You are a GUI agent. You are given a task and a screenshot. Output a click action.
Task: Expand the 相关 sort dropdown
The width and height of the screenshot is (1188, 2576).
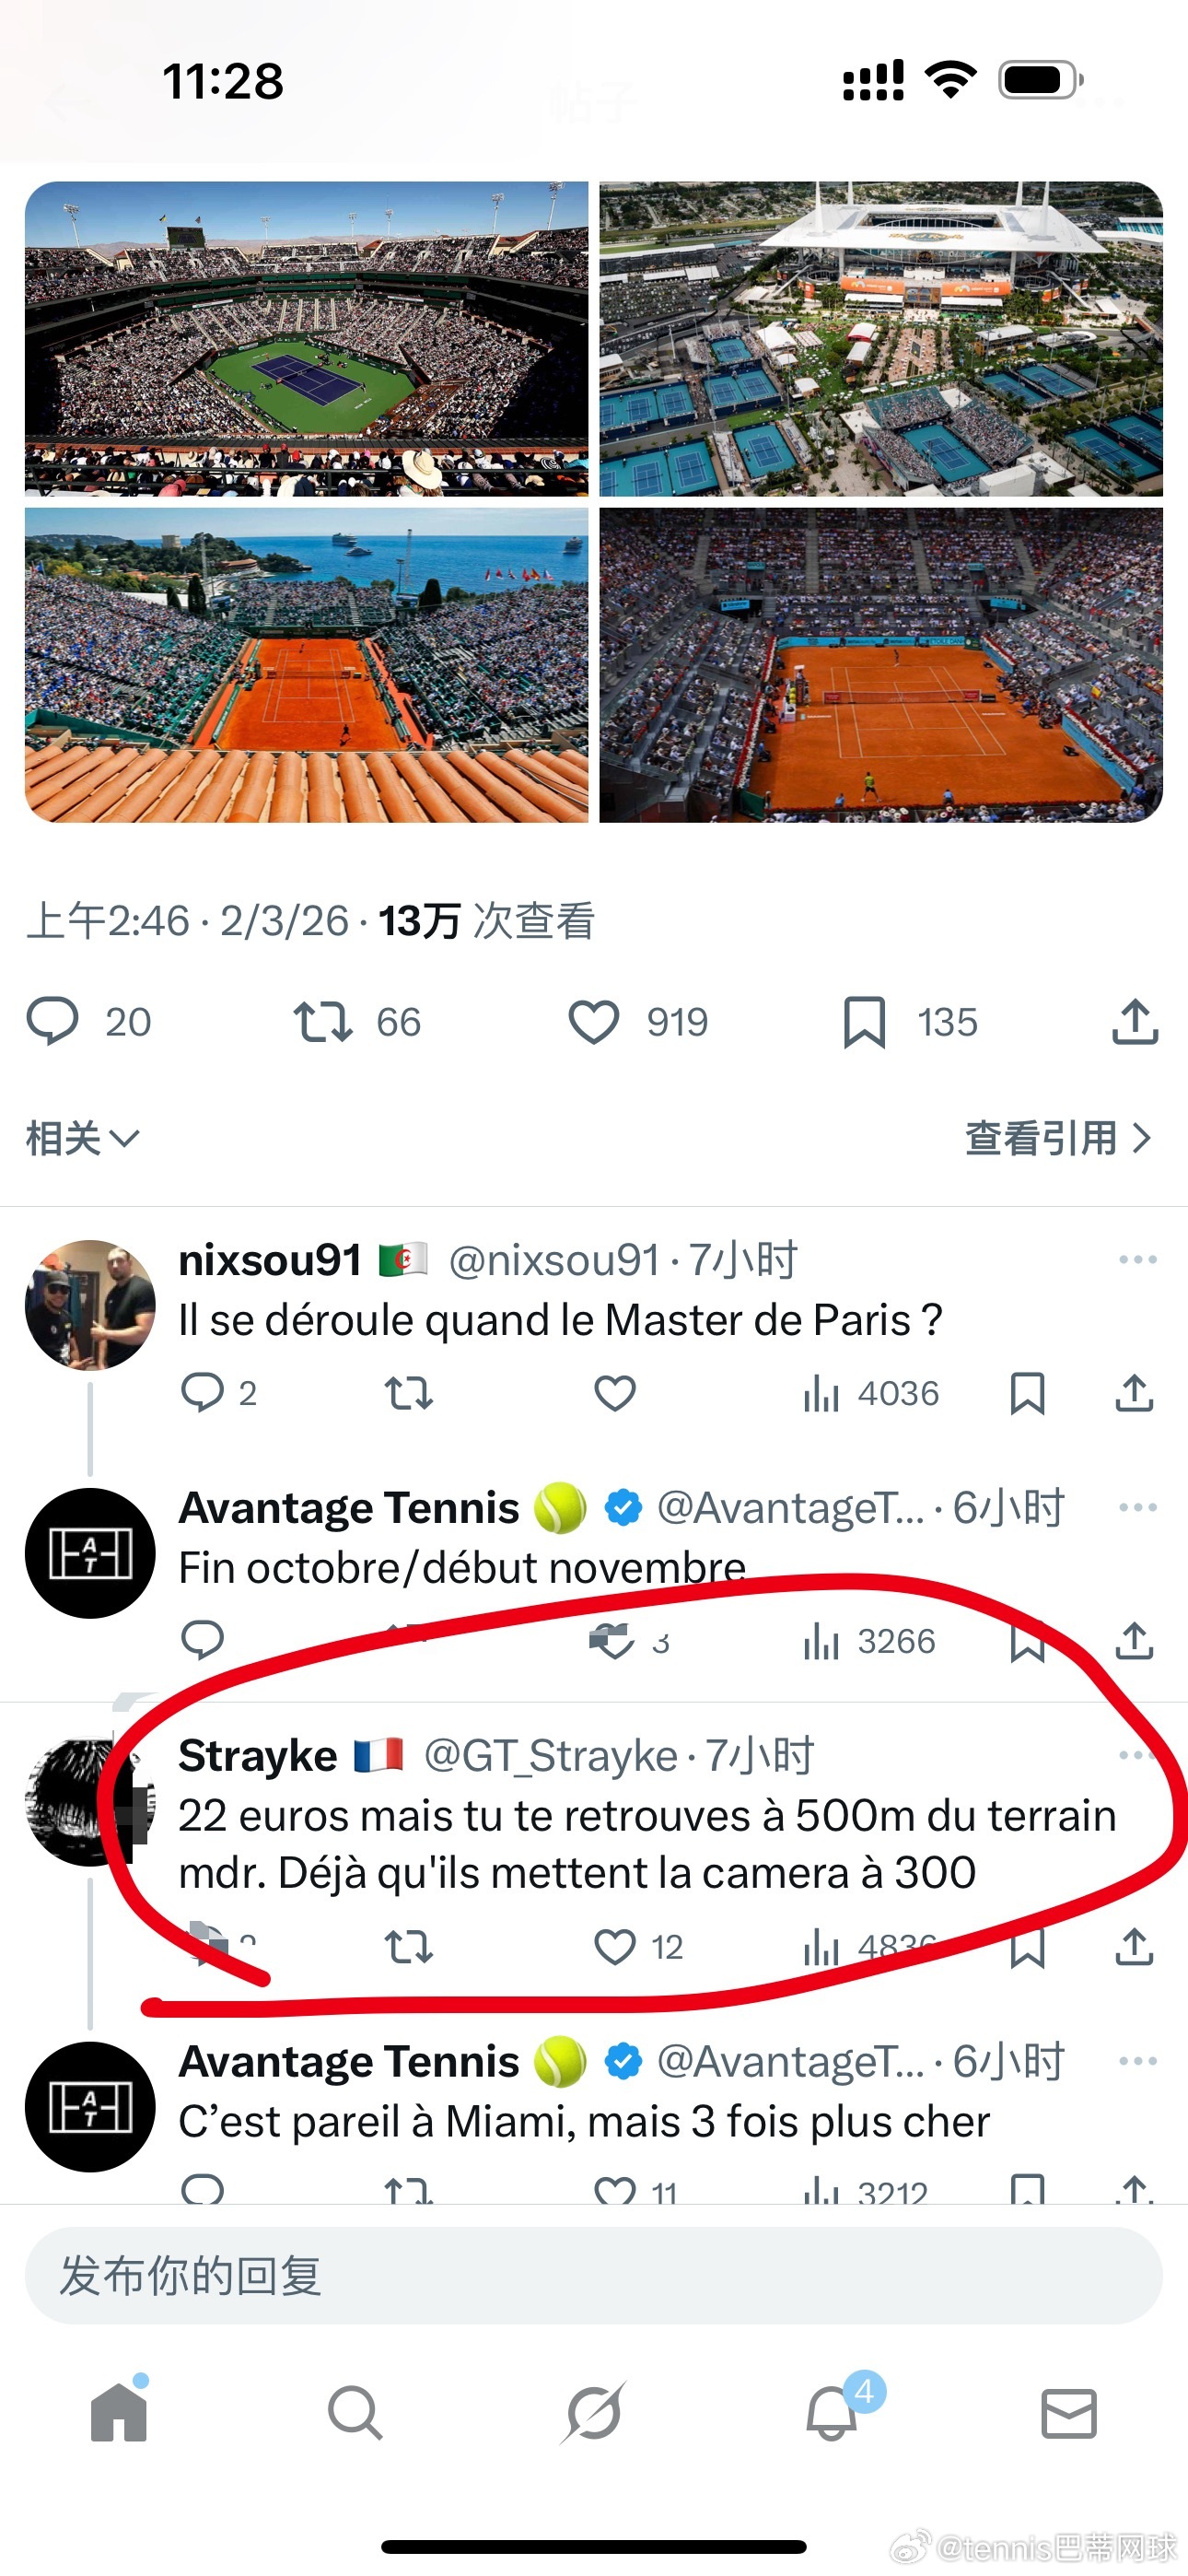82,1138
